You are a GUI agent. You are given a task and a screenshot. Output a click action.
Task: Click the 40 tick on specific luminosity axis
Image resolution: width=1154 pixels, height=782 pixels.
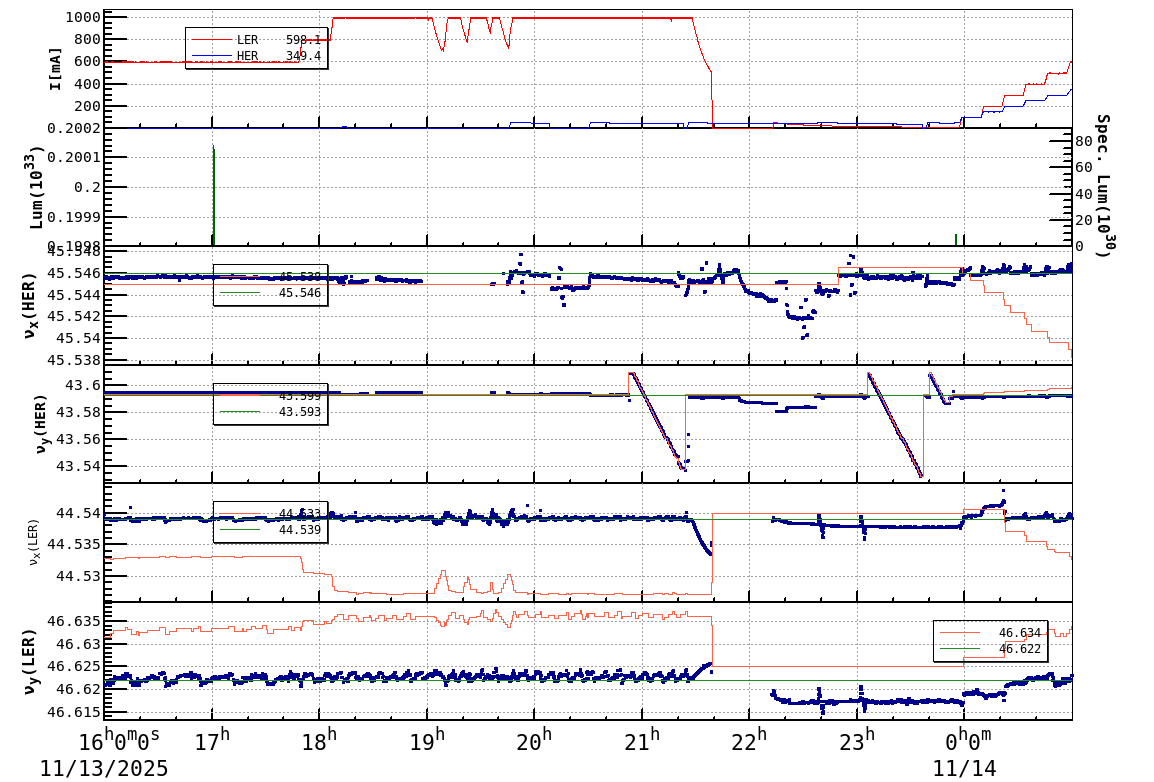click(1083, 194)
